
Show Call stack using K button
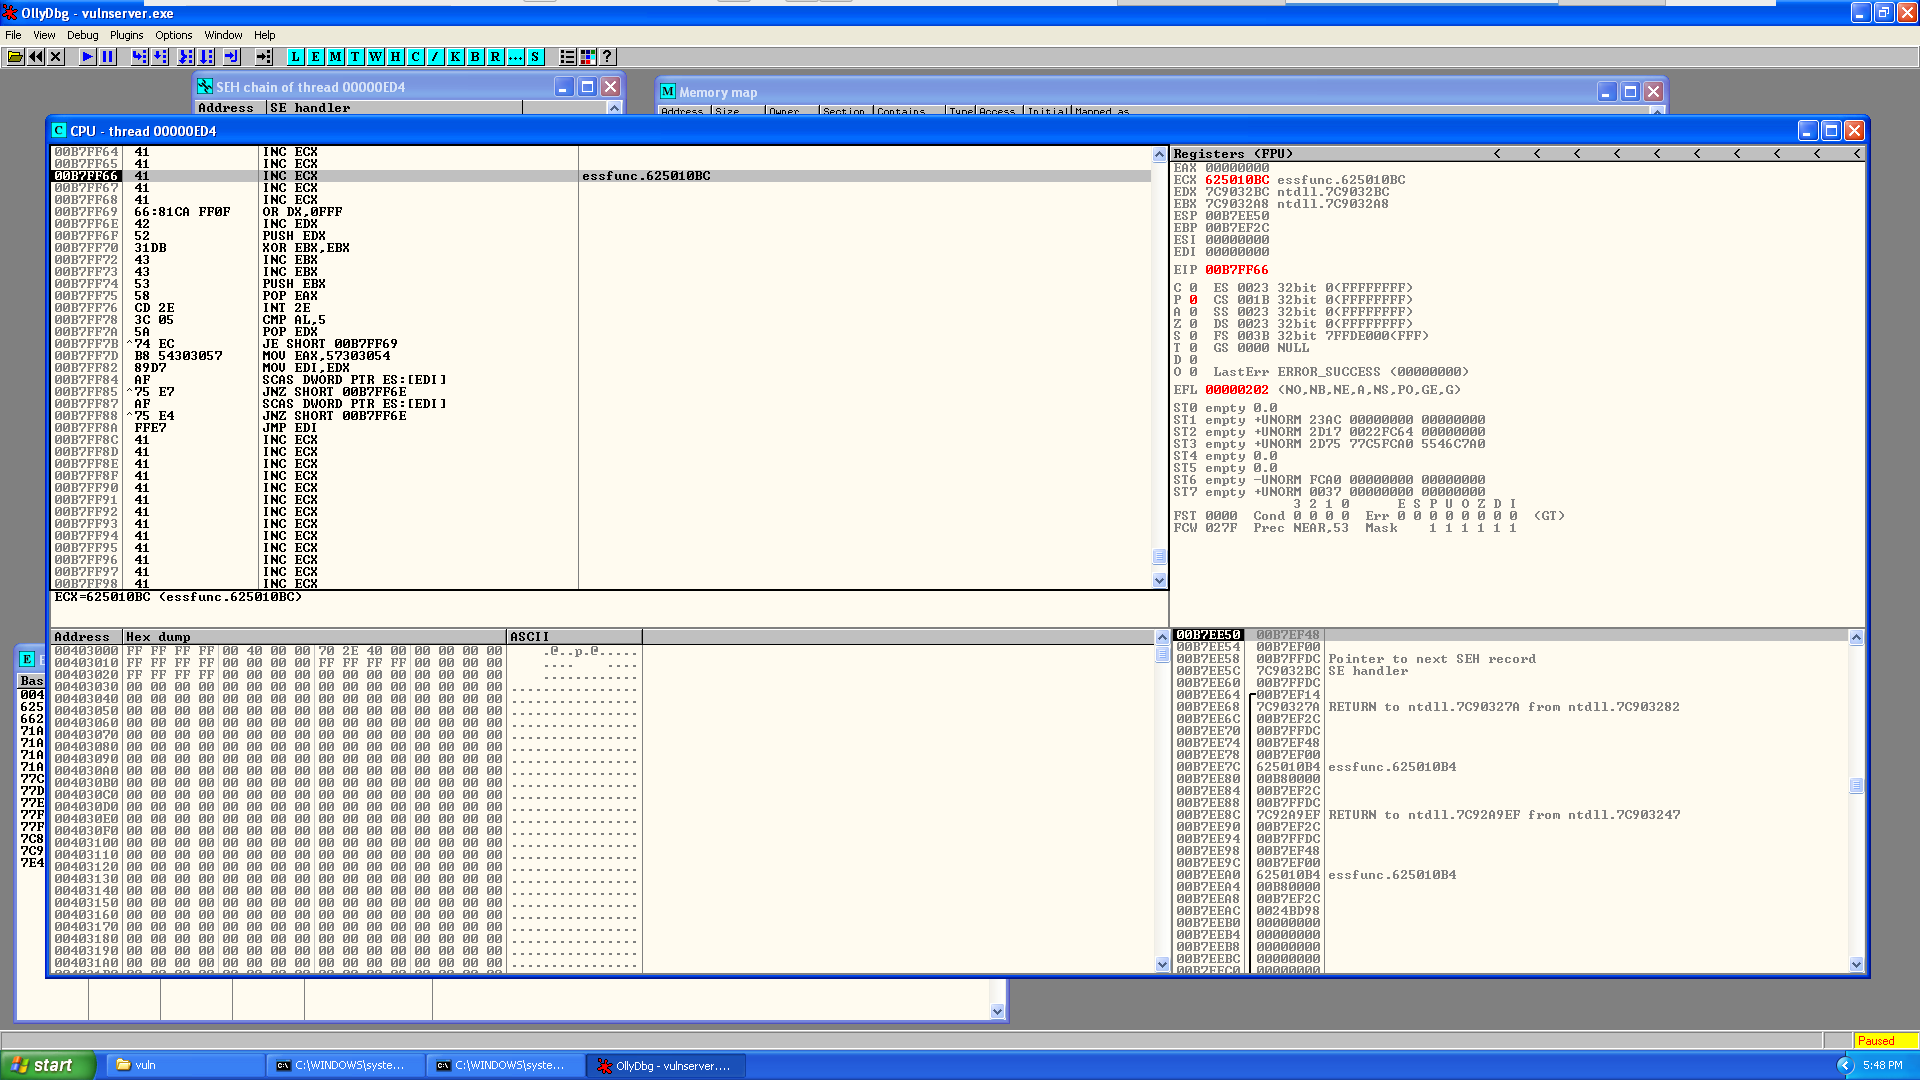click(455, 57)
